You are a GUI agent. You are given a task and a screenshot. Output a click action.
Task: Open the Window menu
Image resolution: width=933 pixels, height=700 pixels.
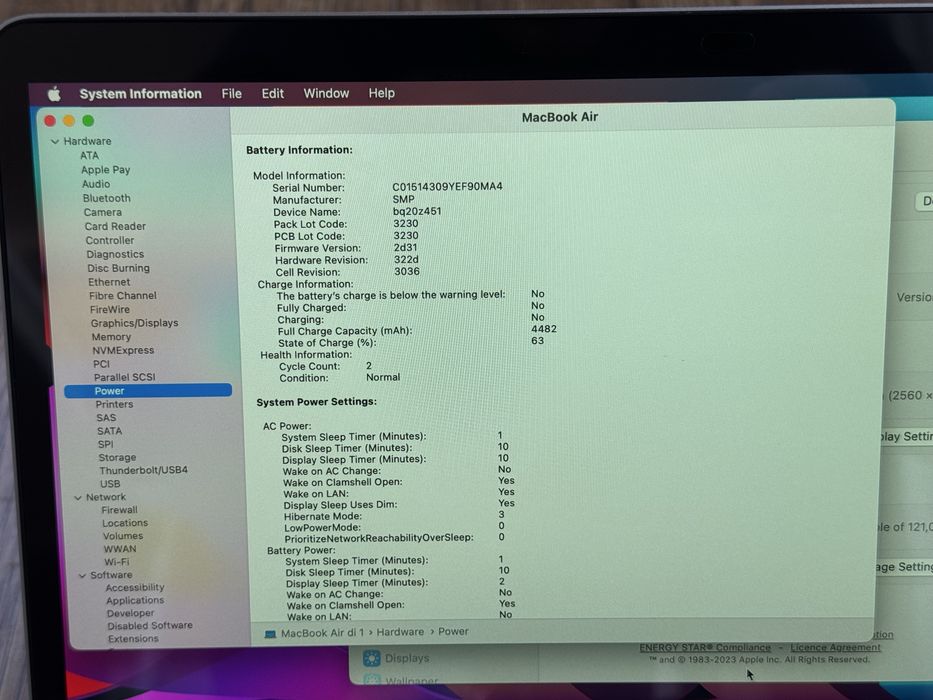(x=326, y=93)
